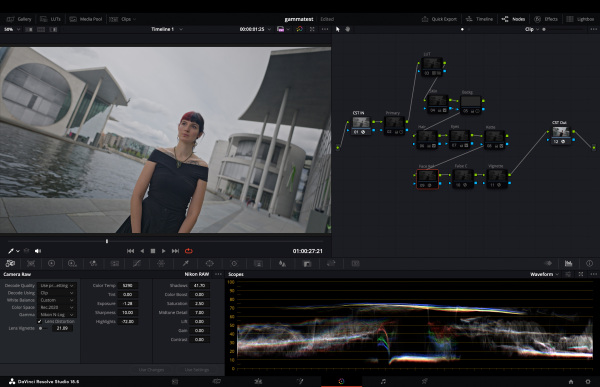This screenshot has height=387, width=600.
Task: Open the Waveform scope type dropdown
Action: (x=544, y=274)
